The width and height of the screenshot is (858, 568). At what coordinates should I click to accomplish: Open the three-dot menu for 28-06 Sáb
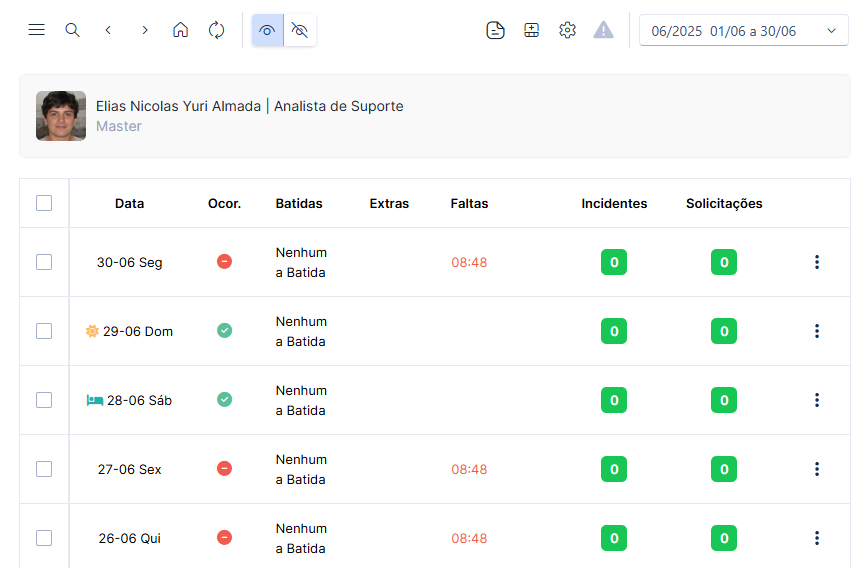[817, 400]
